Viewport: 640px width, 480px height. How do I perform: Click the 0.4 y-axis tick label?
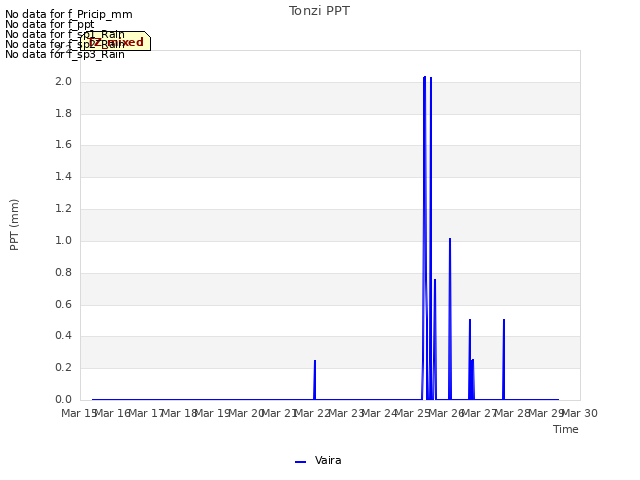pos(63,336)
